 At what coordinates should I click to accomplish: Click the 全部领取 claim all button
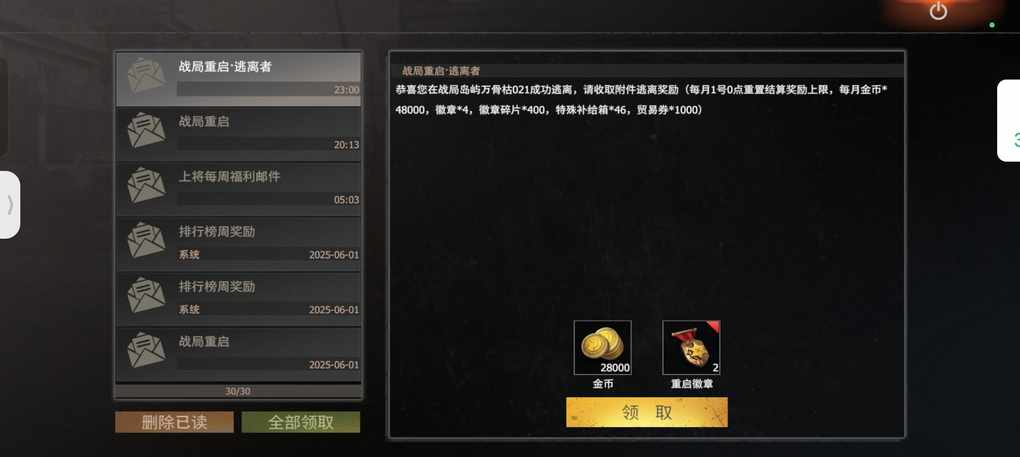click(301, 422)
